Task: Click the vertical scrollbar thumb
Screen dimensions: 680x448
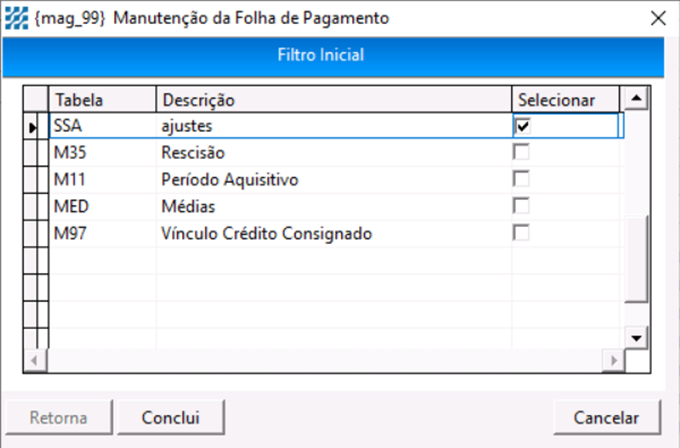Action: tap(636, 258)
